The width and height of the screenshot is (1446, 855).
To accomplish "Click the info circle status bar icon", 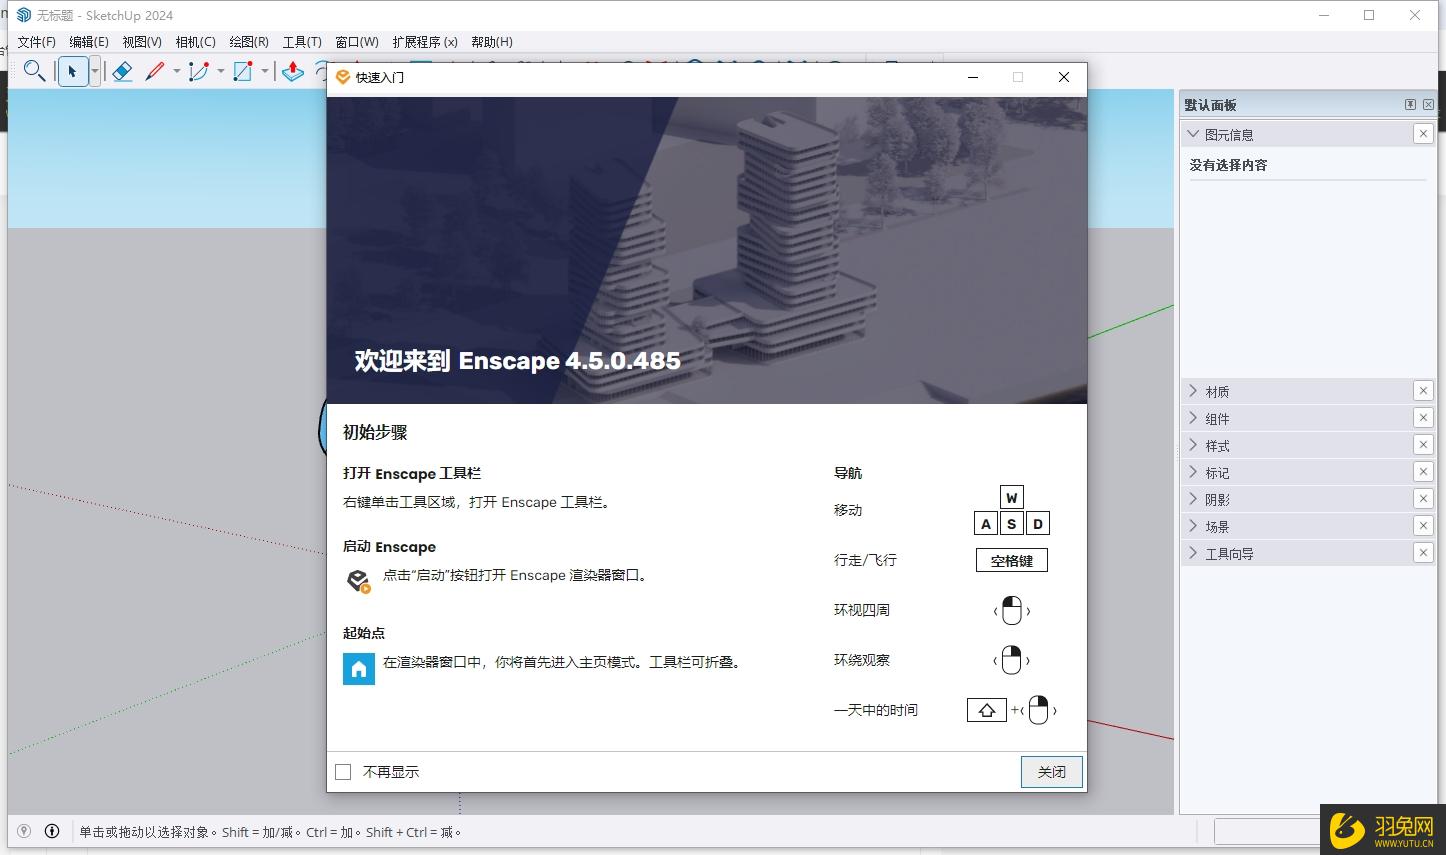I will [x=52, y=831].
